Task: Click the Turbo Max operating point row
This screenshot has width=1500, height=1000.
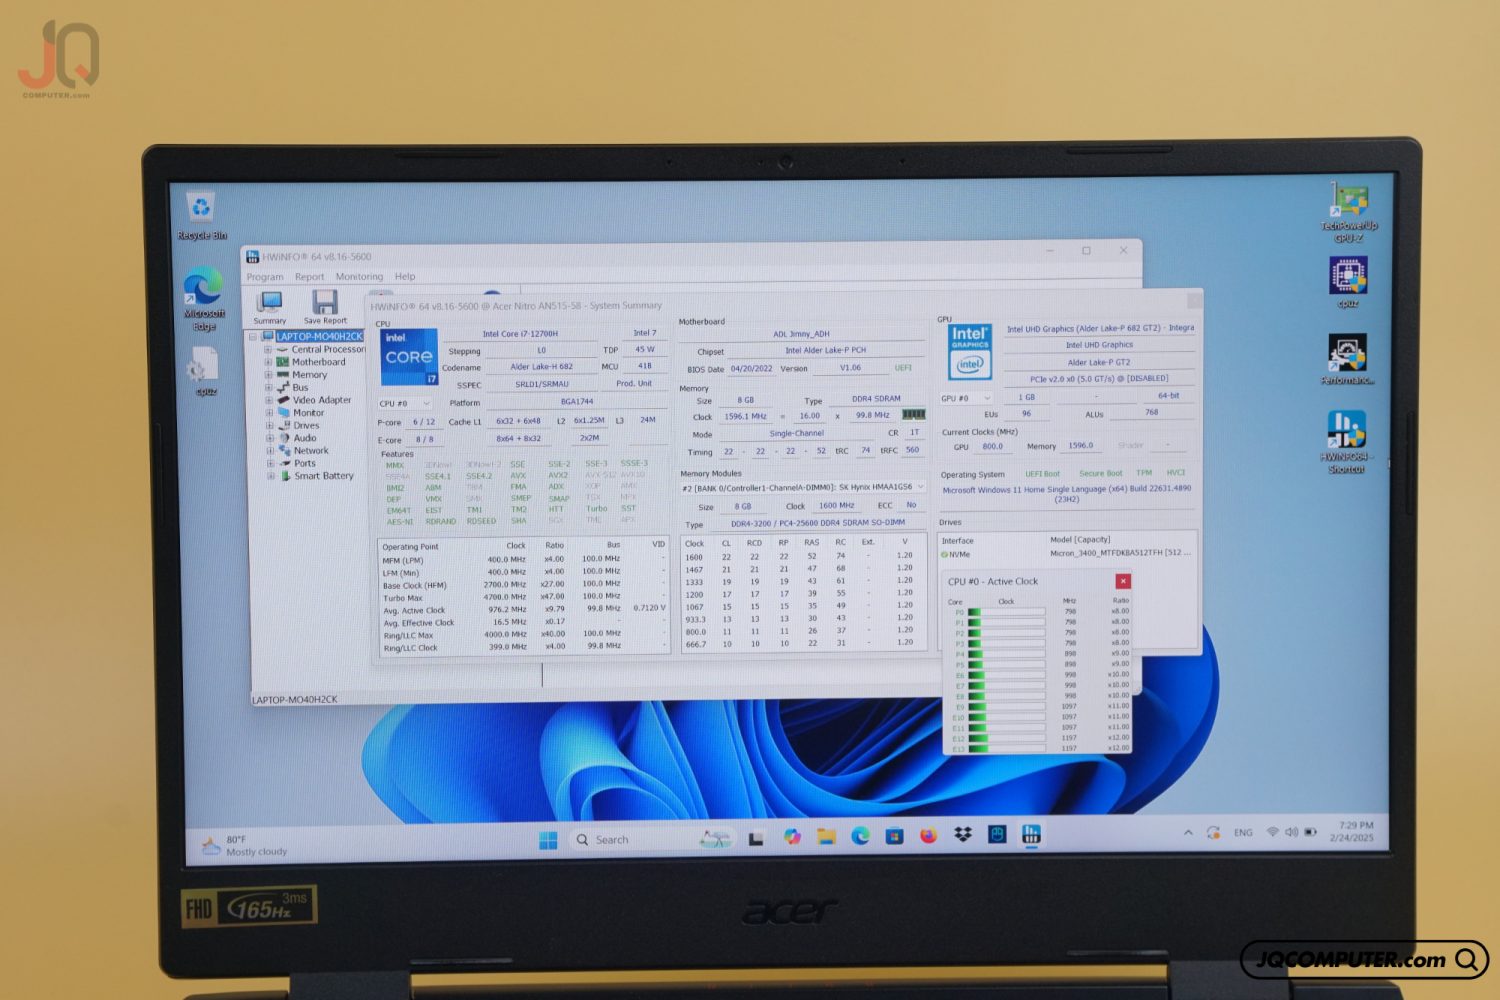Action: point(522,598)
